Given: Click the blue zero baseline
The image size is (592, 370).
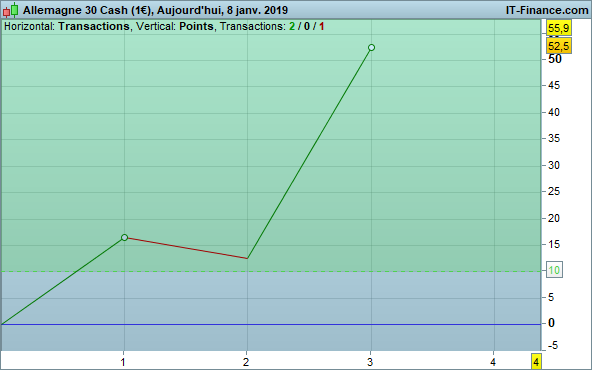Looking at the screenshot, I should pyautogui.click(x=270, y=324).
